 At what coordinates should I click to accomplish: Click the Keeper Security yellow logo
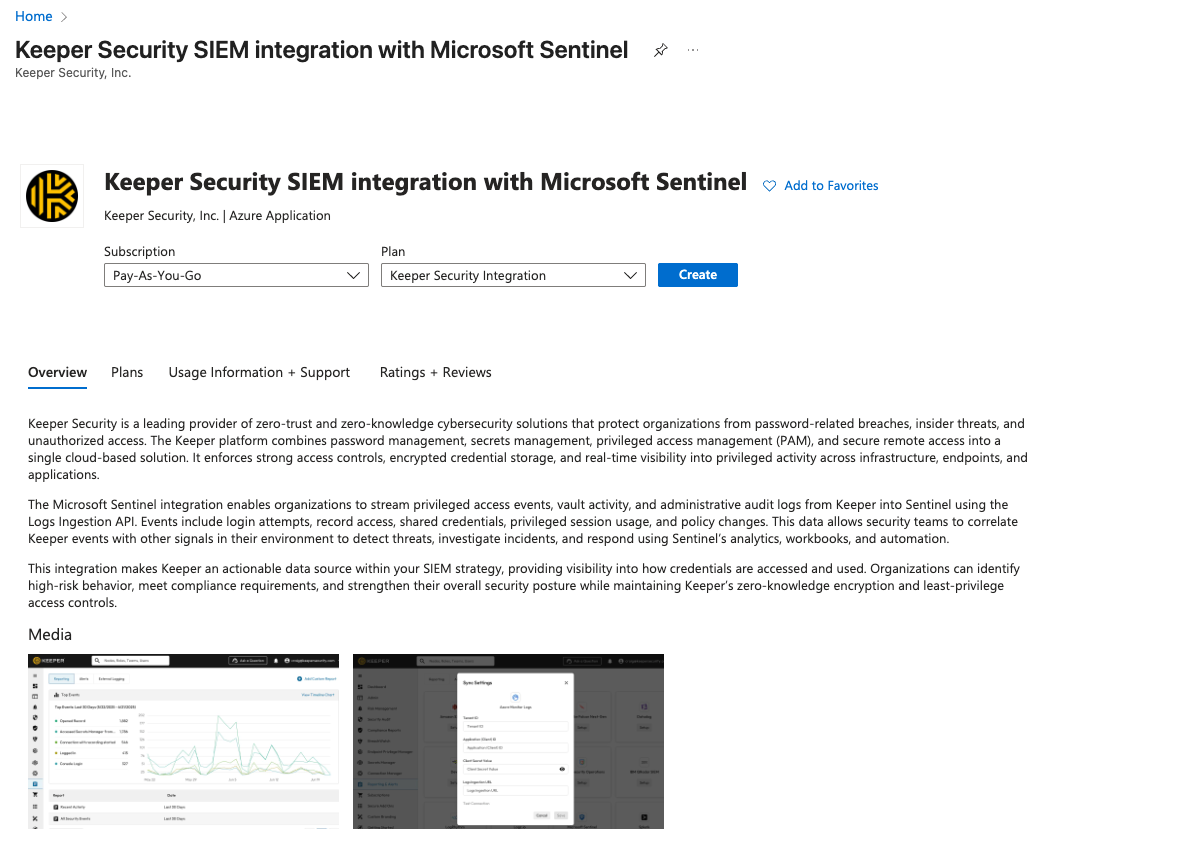(52, 195)
